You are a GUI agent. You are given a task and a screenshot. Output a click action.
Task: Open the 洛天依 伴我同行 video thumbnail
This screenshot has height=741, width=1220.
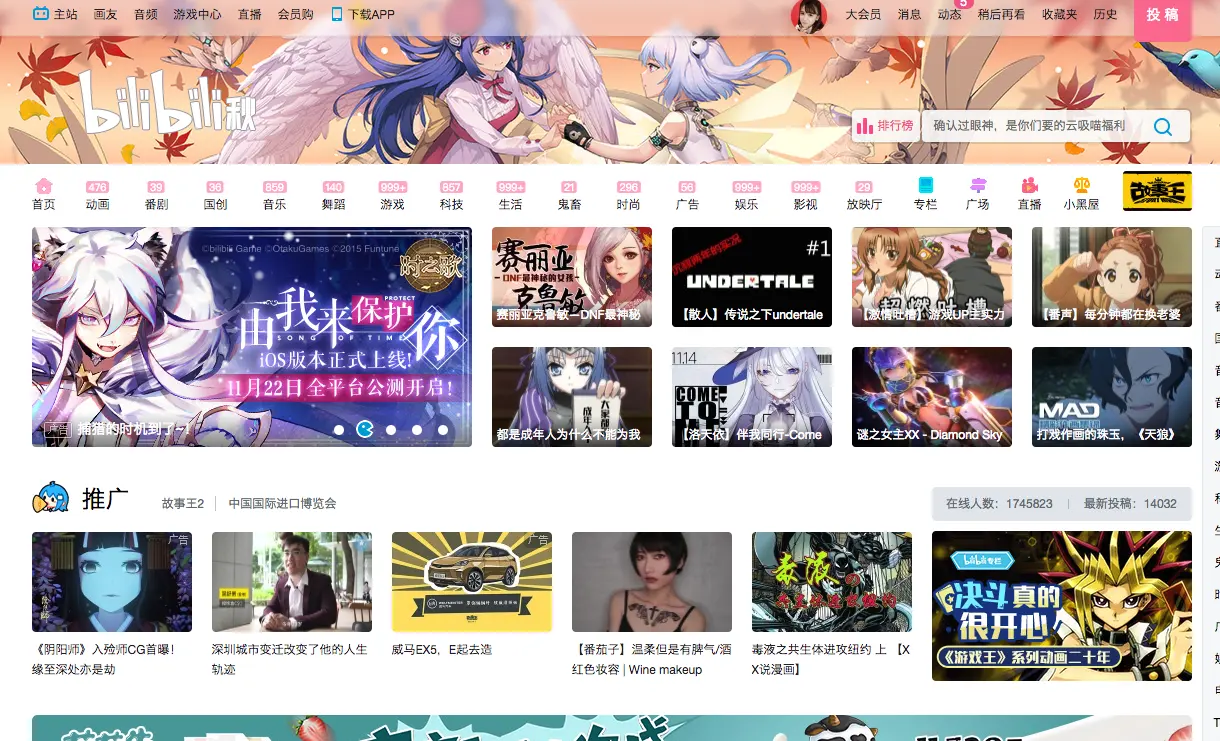752,397
